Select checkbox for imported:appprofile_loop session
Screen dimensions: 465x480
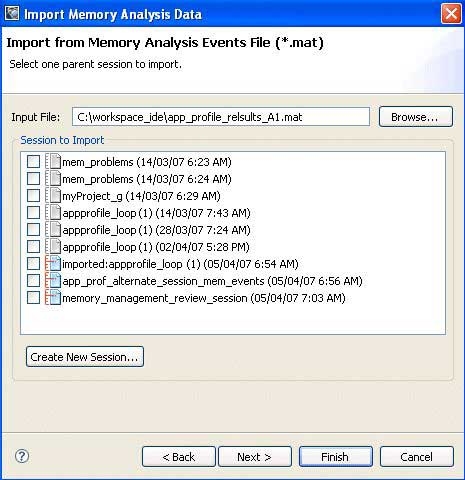pyautogui.click(x=33, y=264)
